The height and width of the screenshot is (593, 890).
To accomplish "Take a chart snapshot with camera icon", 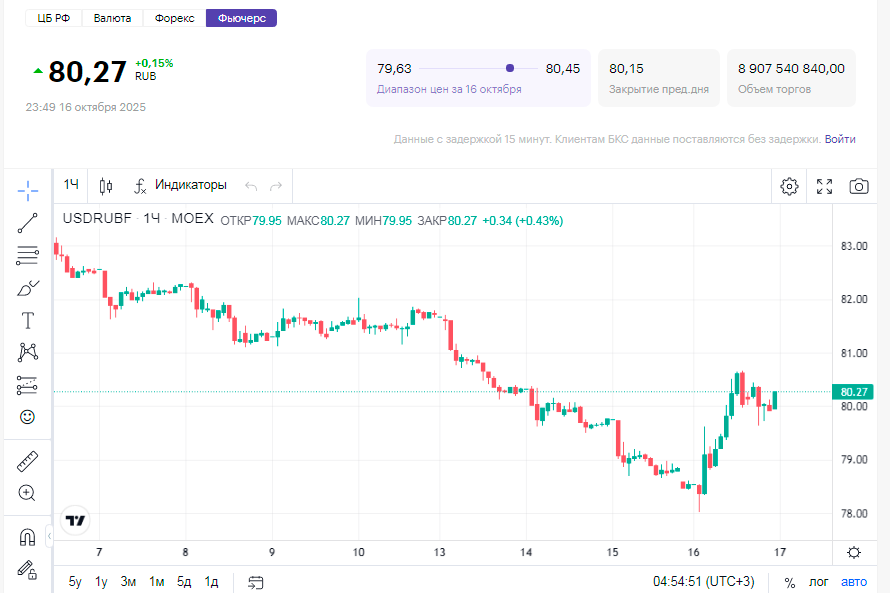I will 858,186.
